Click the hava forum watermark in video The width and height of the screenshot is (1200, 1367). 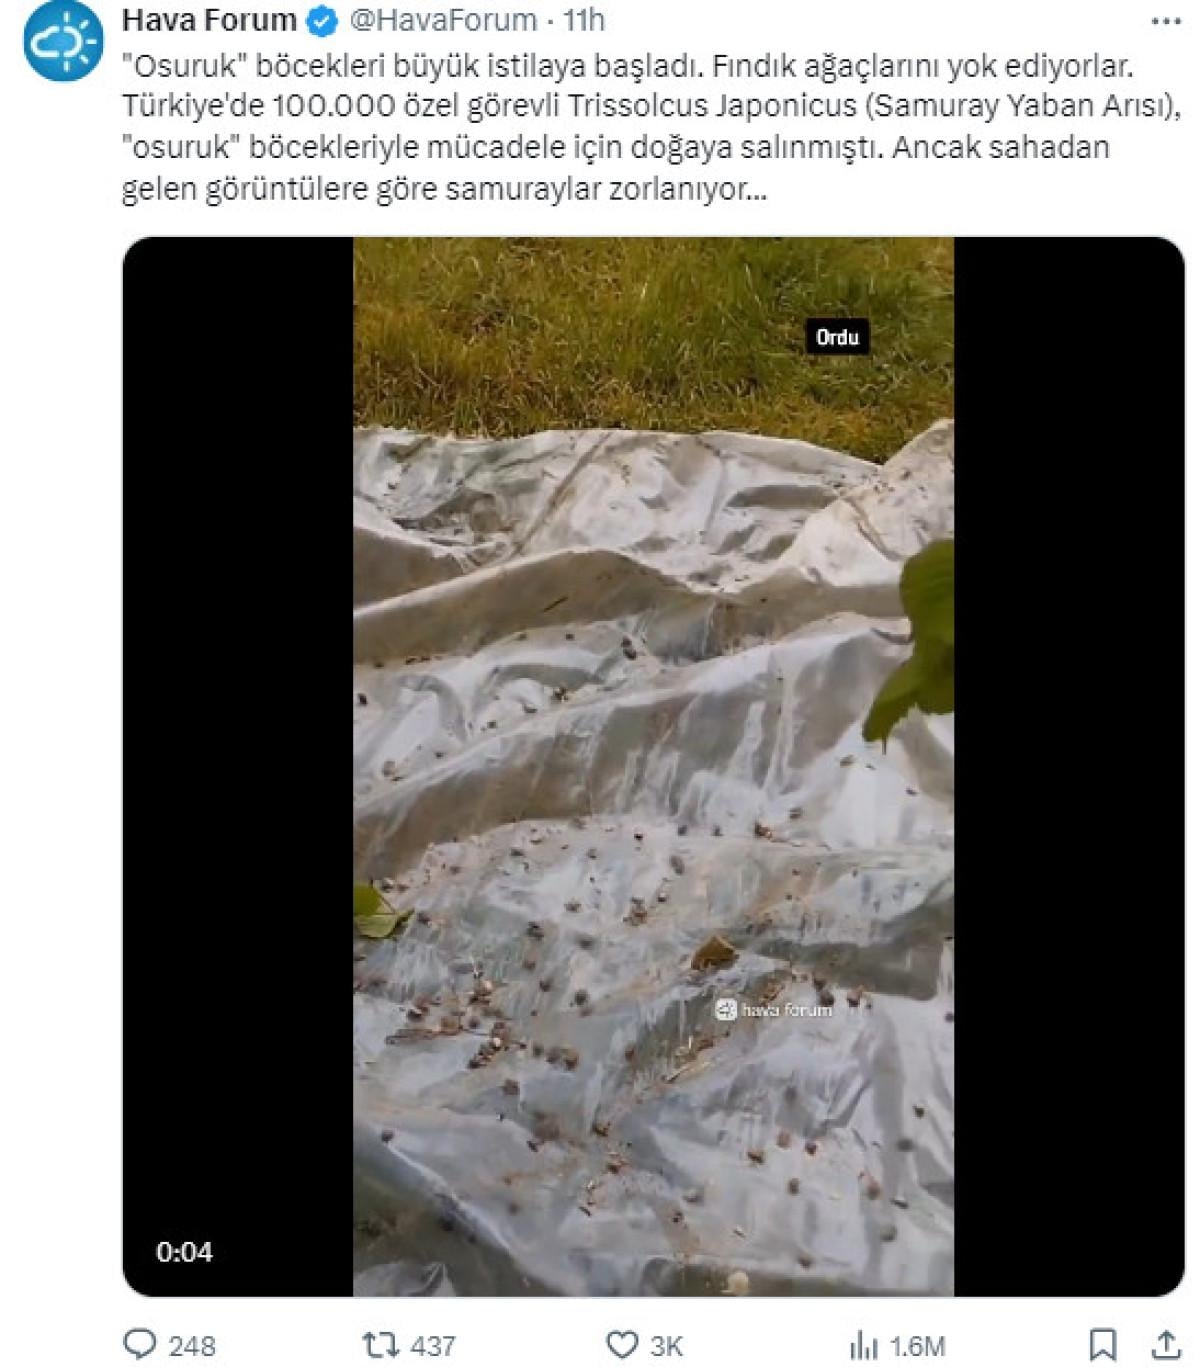click(774, 1010)
